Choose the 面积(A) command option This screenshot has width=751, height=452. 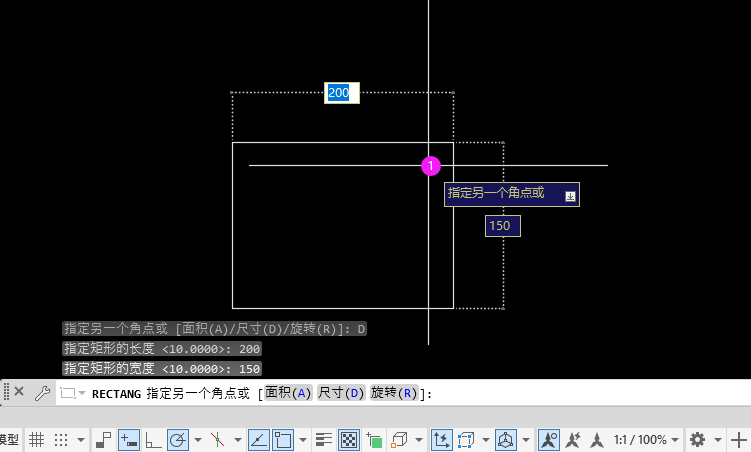(288, 393)
